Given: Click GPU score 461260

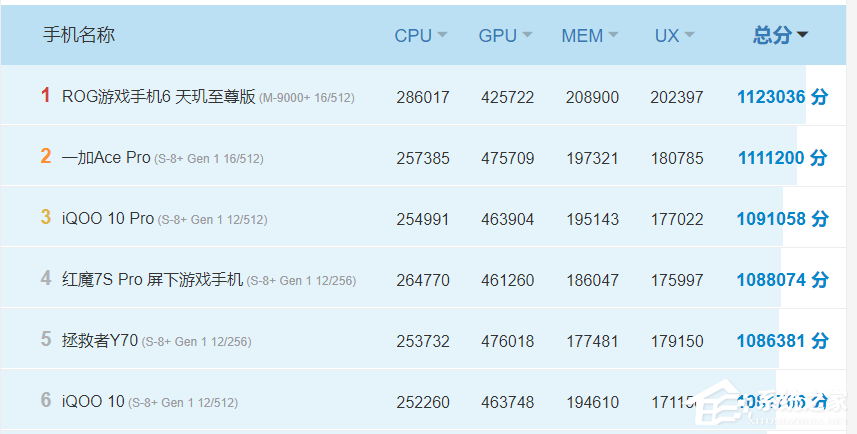Looking at the screenshot, I should click(x=508, y=280).
